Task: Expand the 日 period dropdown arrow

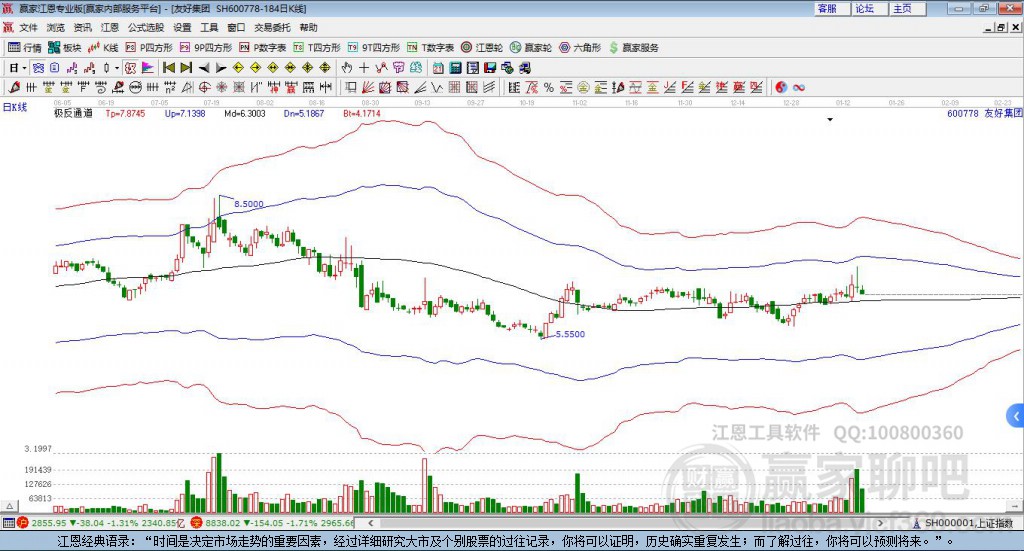Action: (24, 68)
